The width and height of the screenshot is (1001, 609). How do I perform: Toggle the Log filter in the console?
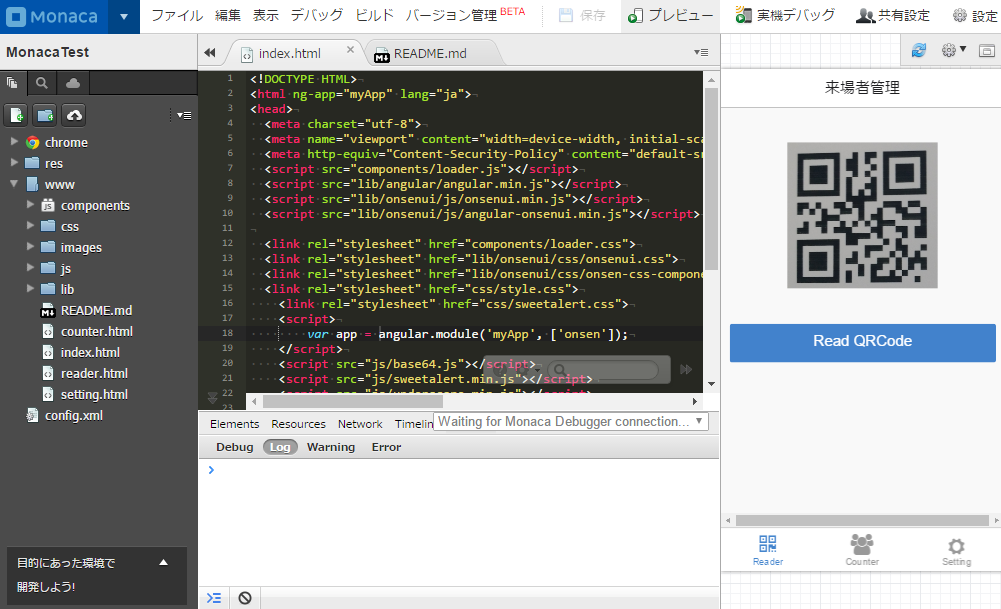280,447
